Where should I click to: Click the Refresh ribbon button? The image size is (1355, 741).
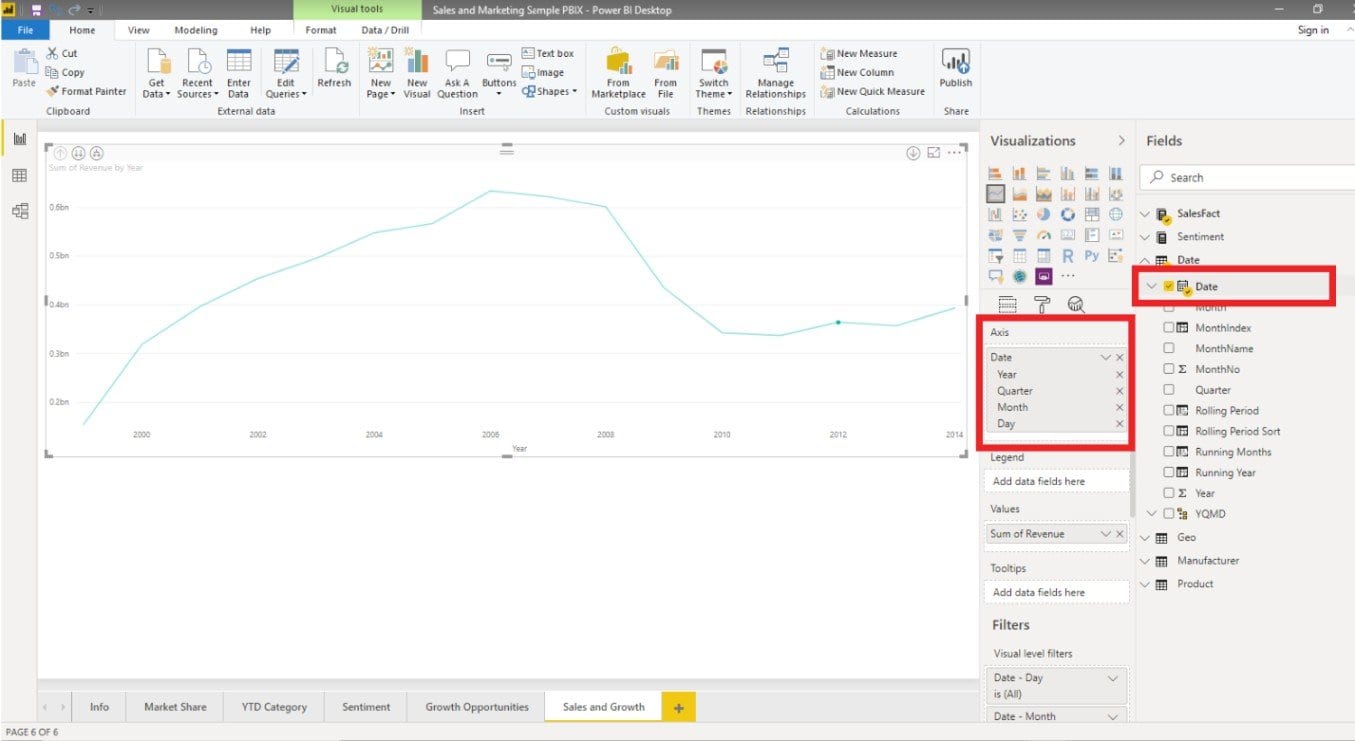tap(334, 69)
